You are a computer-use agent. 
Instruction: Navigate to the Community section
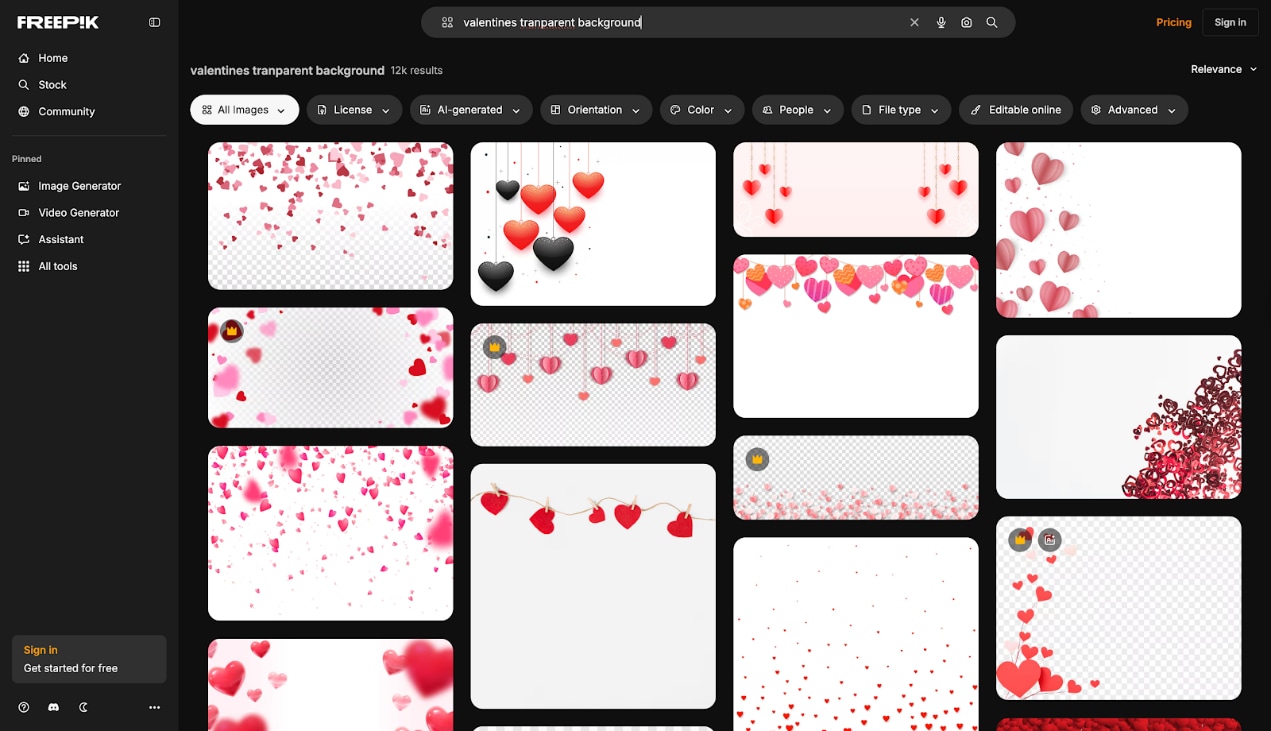coord(65,111)
